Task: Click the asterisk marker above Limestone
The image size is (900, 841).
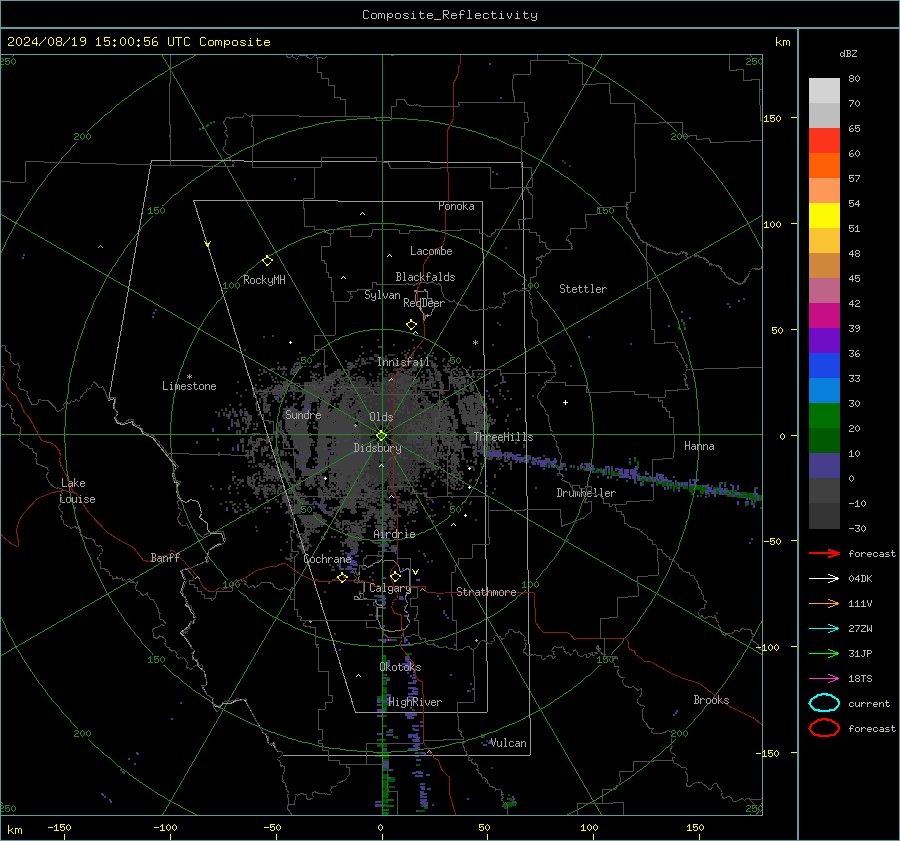Action: (189, 377)
